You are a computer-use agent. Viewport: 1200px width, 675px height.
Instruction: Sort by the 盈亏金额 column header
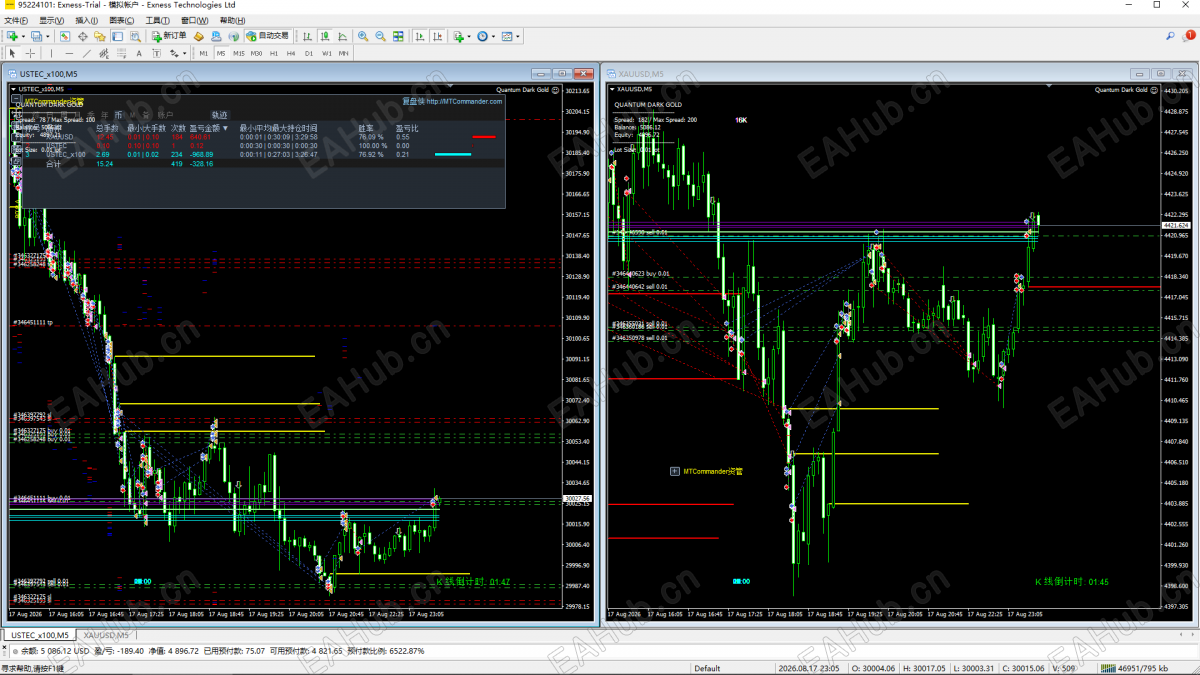(x=209, y=128)
